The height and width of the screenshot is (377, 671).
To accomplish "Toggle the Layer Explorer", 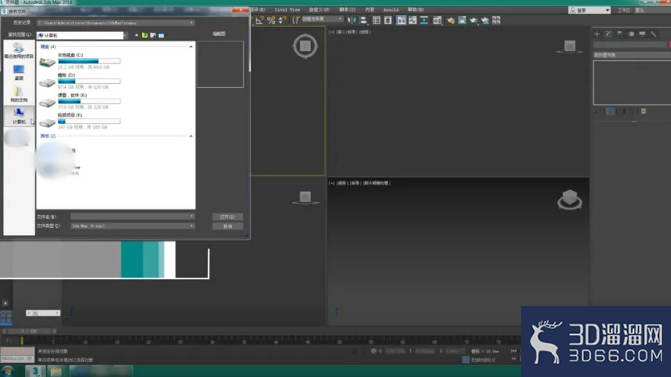I will click(388, 20).
